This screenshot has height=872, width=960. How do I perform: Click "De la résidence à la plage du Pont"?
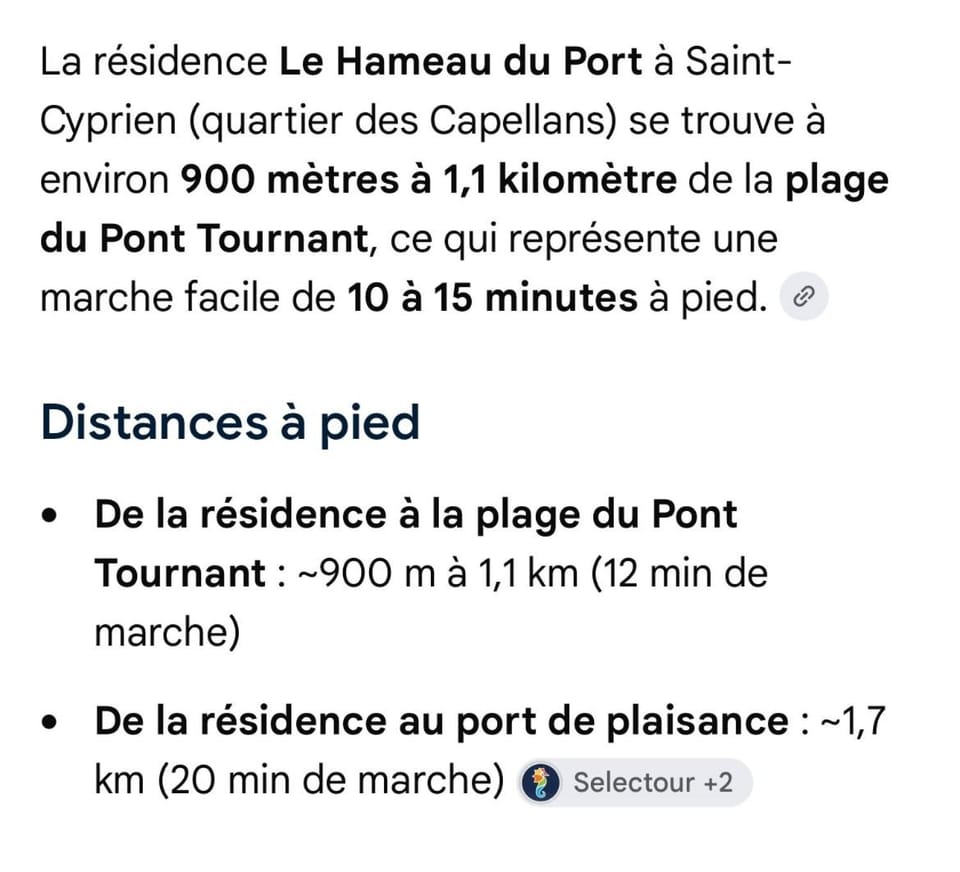(x=416, y=515)
